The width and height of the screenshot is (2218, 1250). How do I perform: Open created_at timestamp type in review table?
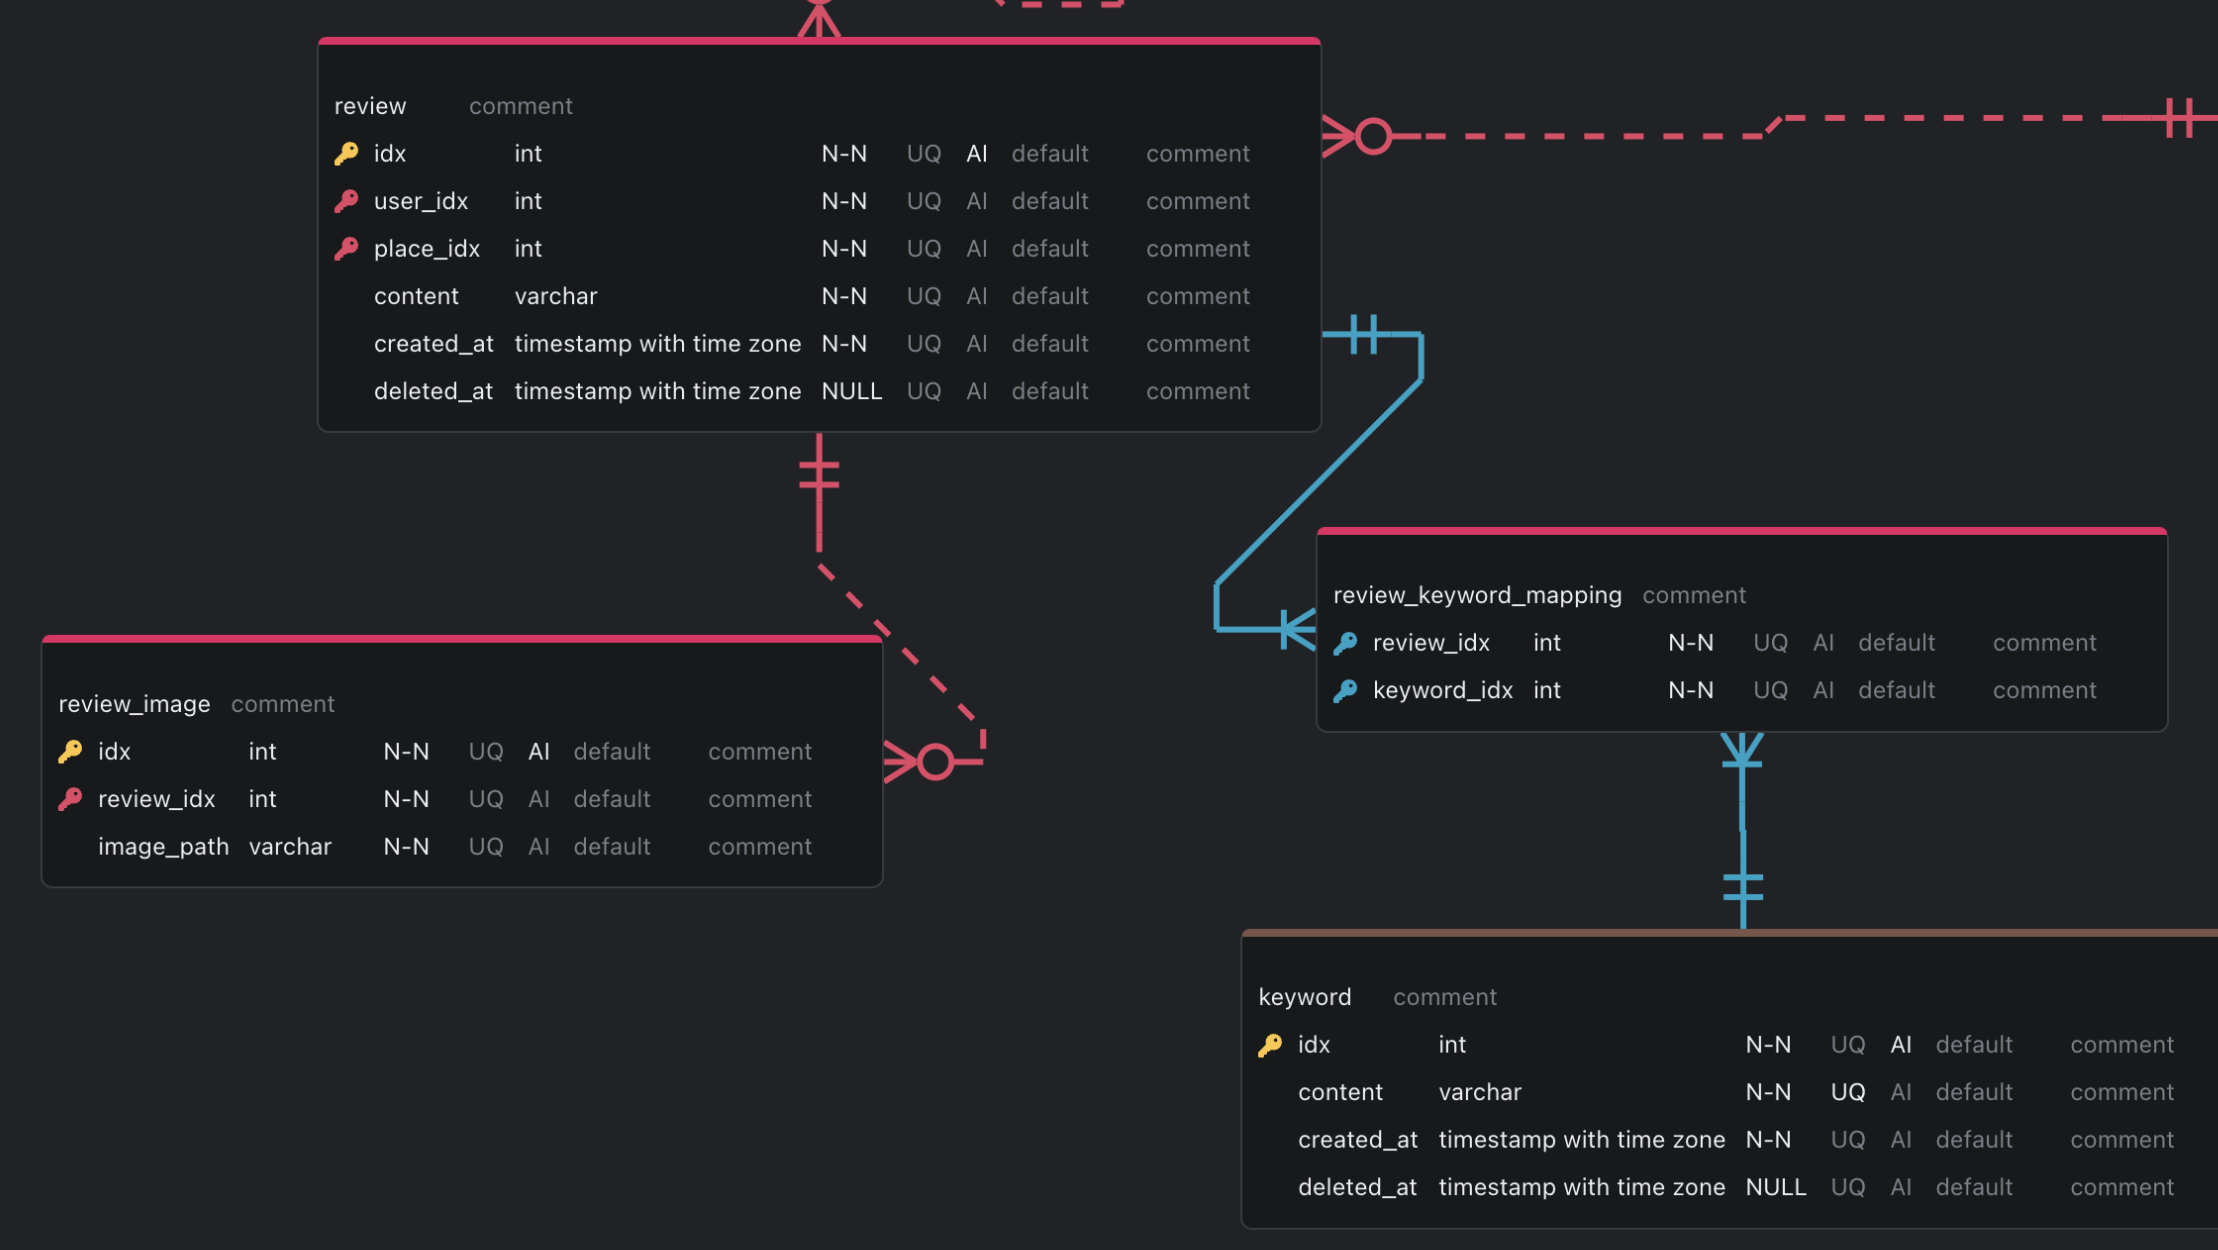tap(657, 343)
